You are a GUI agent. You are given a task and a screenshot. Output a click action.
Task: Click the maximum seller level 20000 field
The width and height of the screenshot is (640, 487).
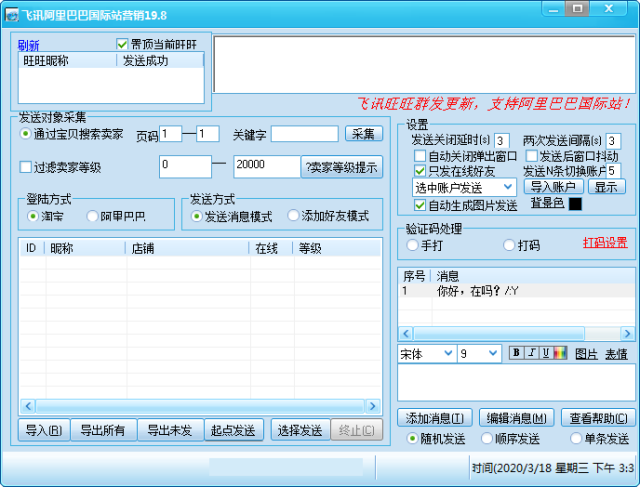click(267, 167)
